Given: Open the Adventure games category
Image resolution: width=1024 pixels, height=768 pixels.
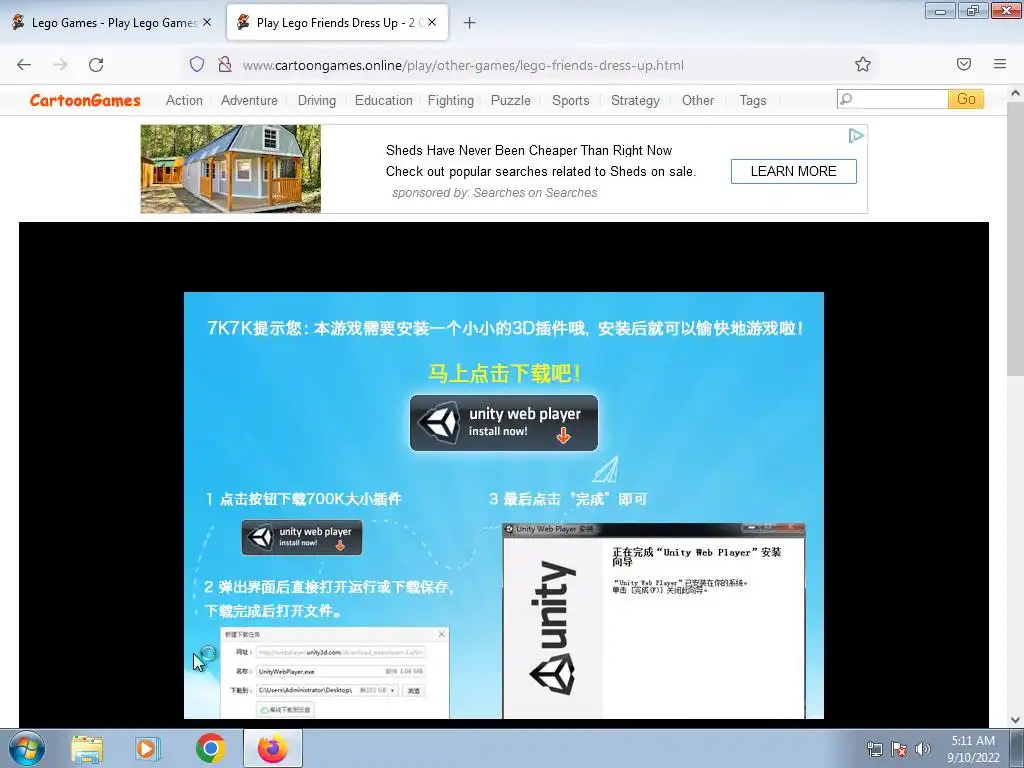Looking at the screenshot, I should (249, 101).
